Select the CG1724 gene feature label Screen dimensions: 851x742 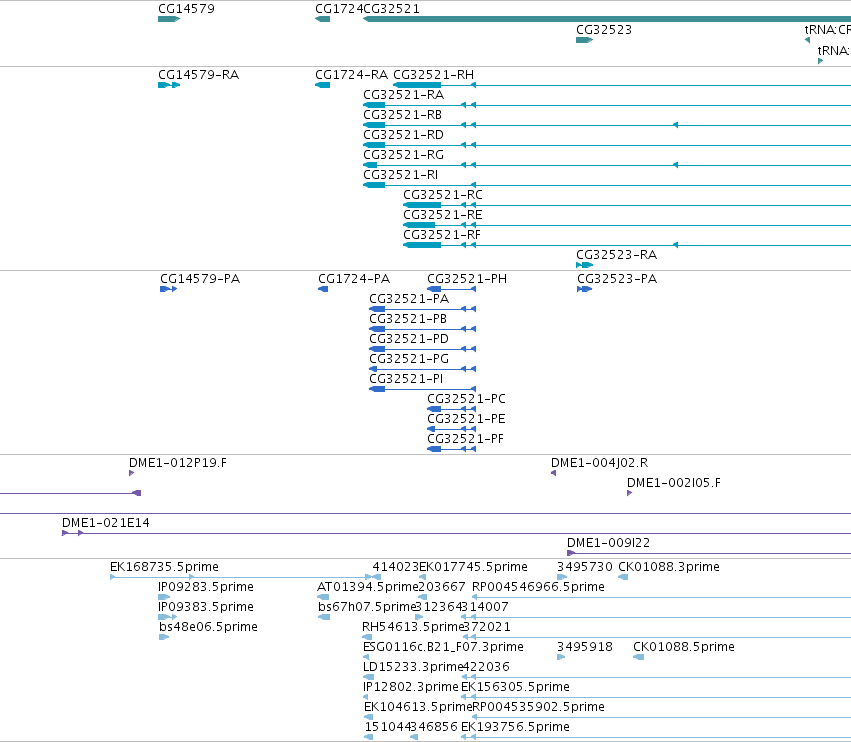(339, 9)
